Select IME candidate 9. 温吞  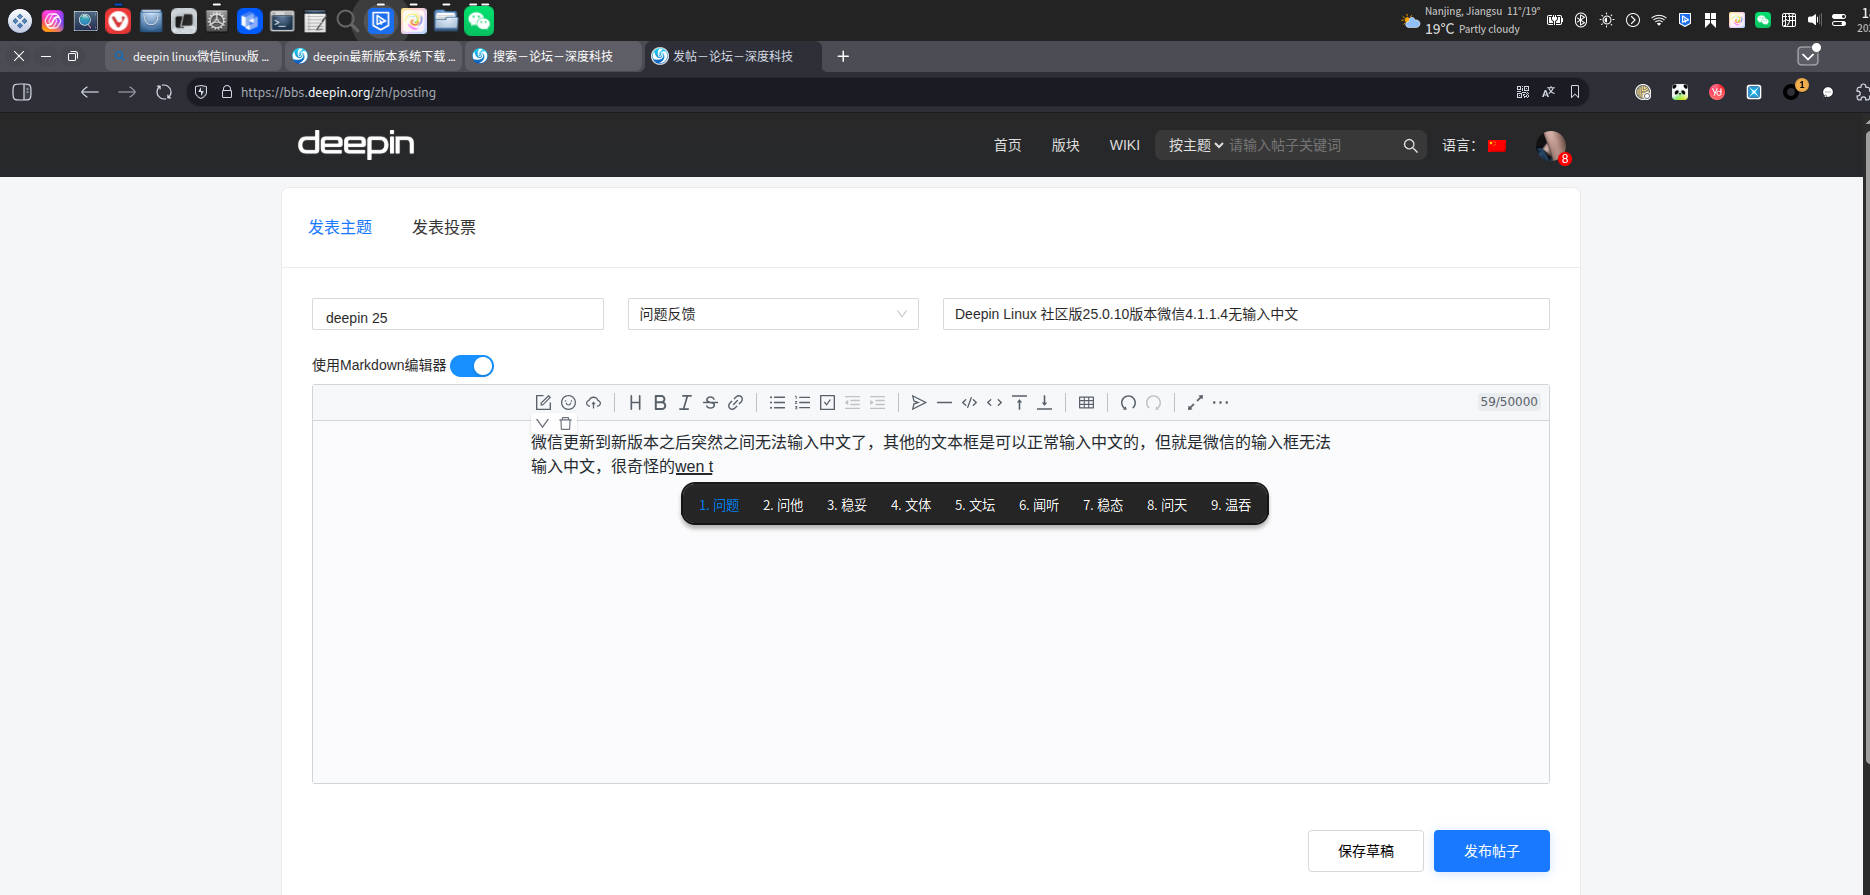coord(1231,505)
